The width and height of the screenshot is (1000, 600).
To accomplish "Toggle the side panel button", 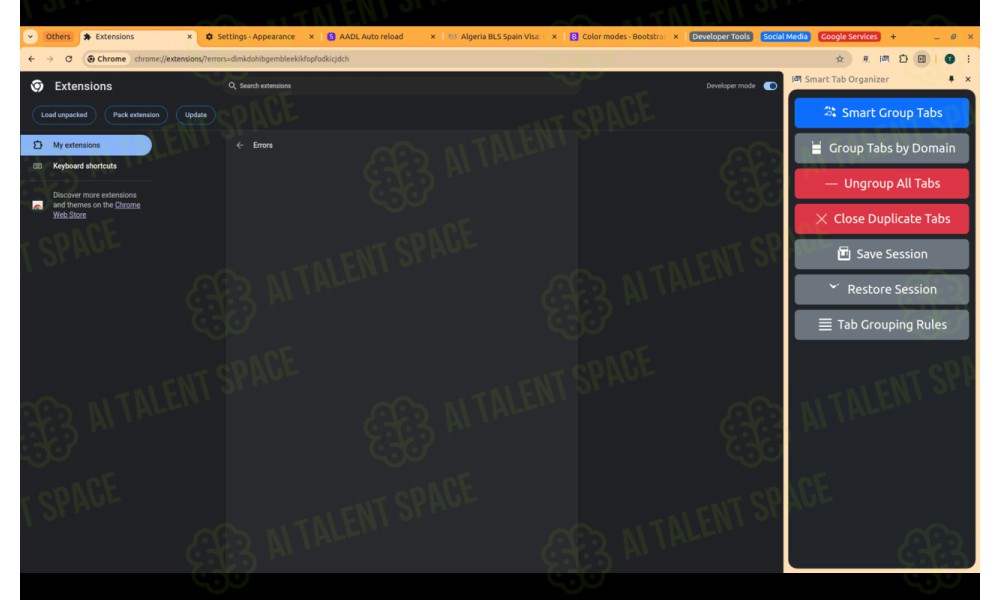I will click(x=922, y=59).
